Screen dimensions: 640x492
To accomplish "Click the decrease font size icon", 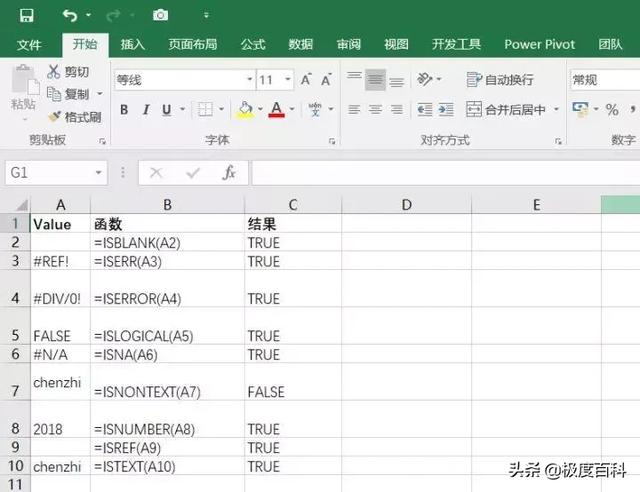I will pyautogui.click(x=326, y=80).
